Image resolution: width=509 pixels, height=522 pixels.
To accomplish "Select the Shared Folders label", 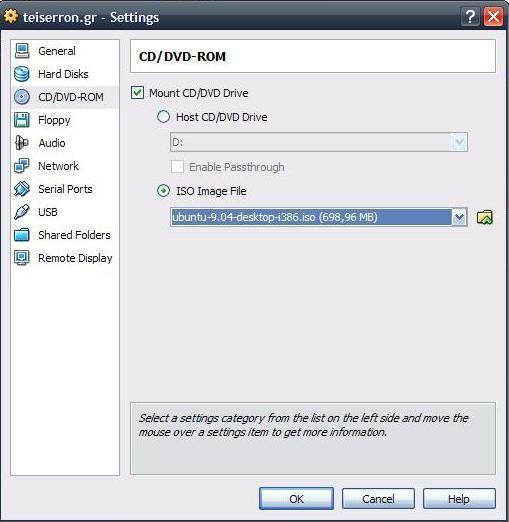I will pyautogui.click(x=74, y=235).
